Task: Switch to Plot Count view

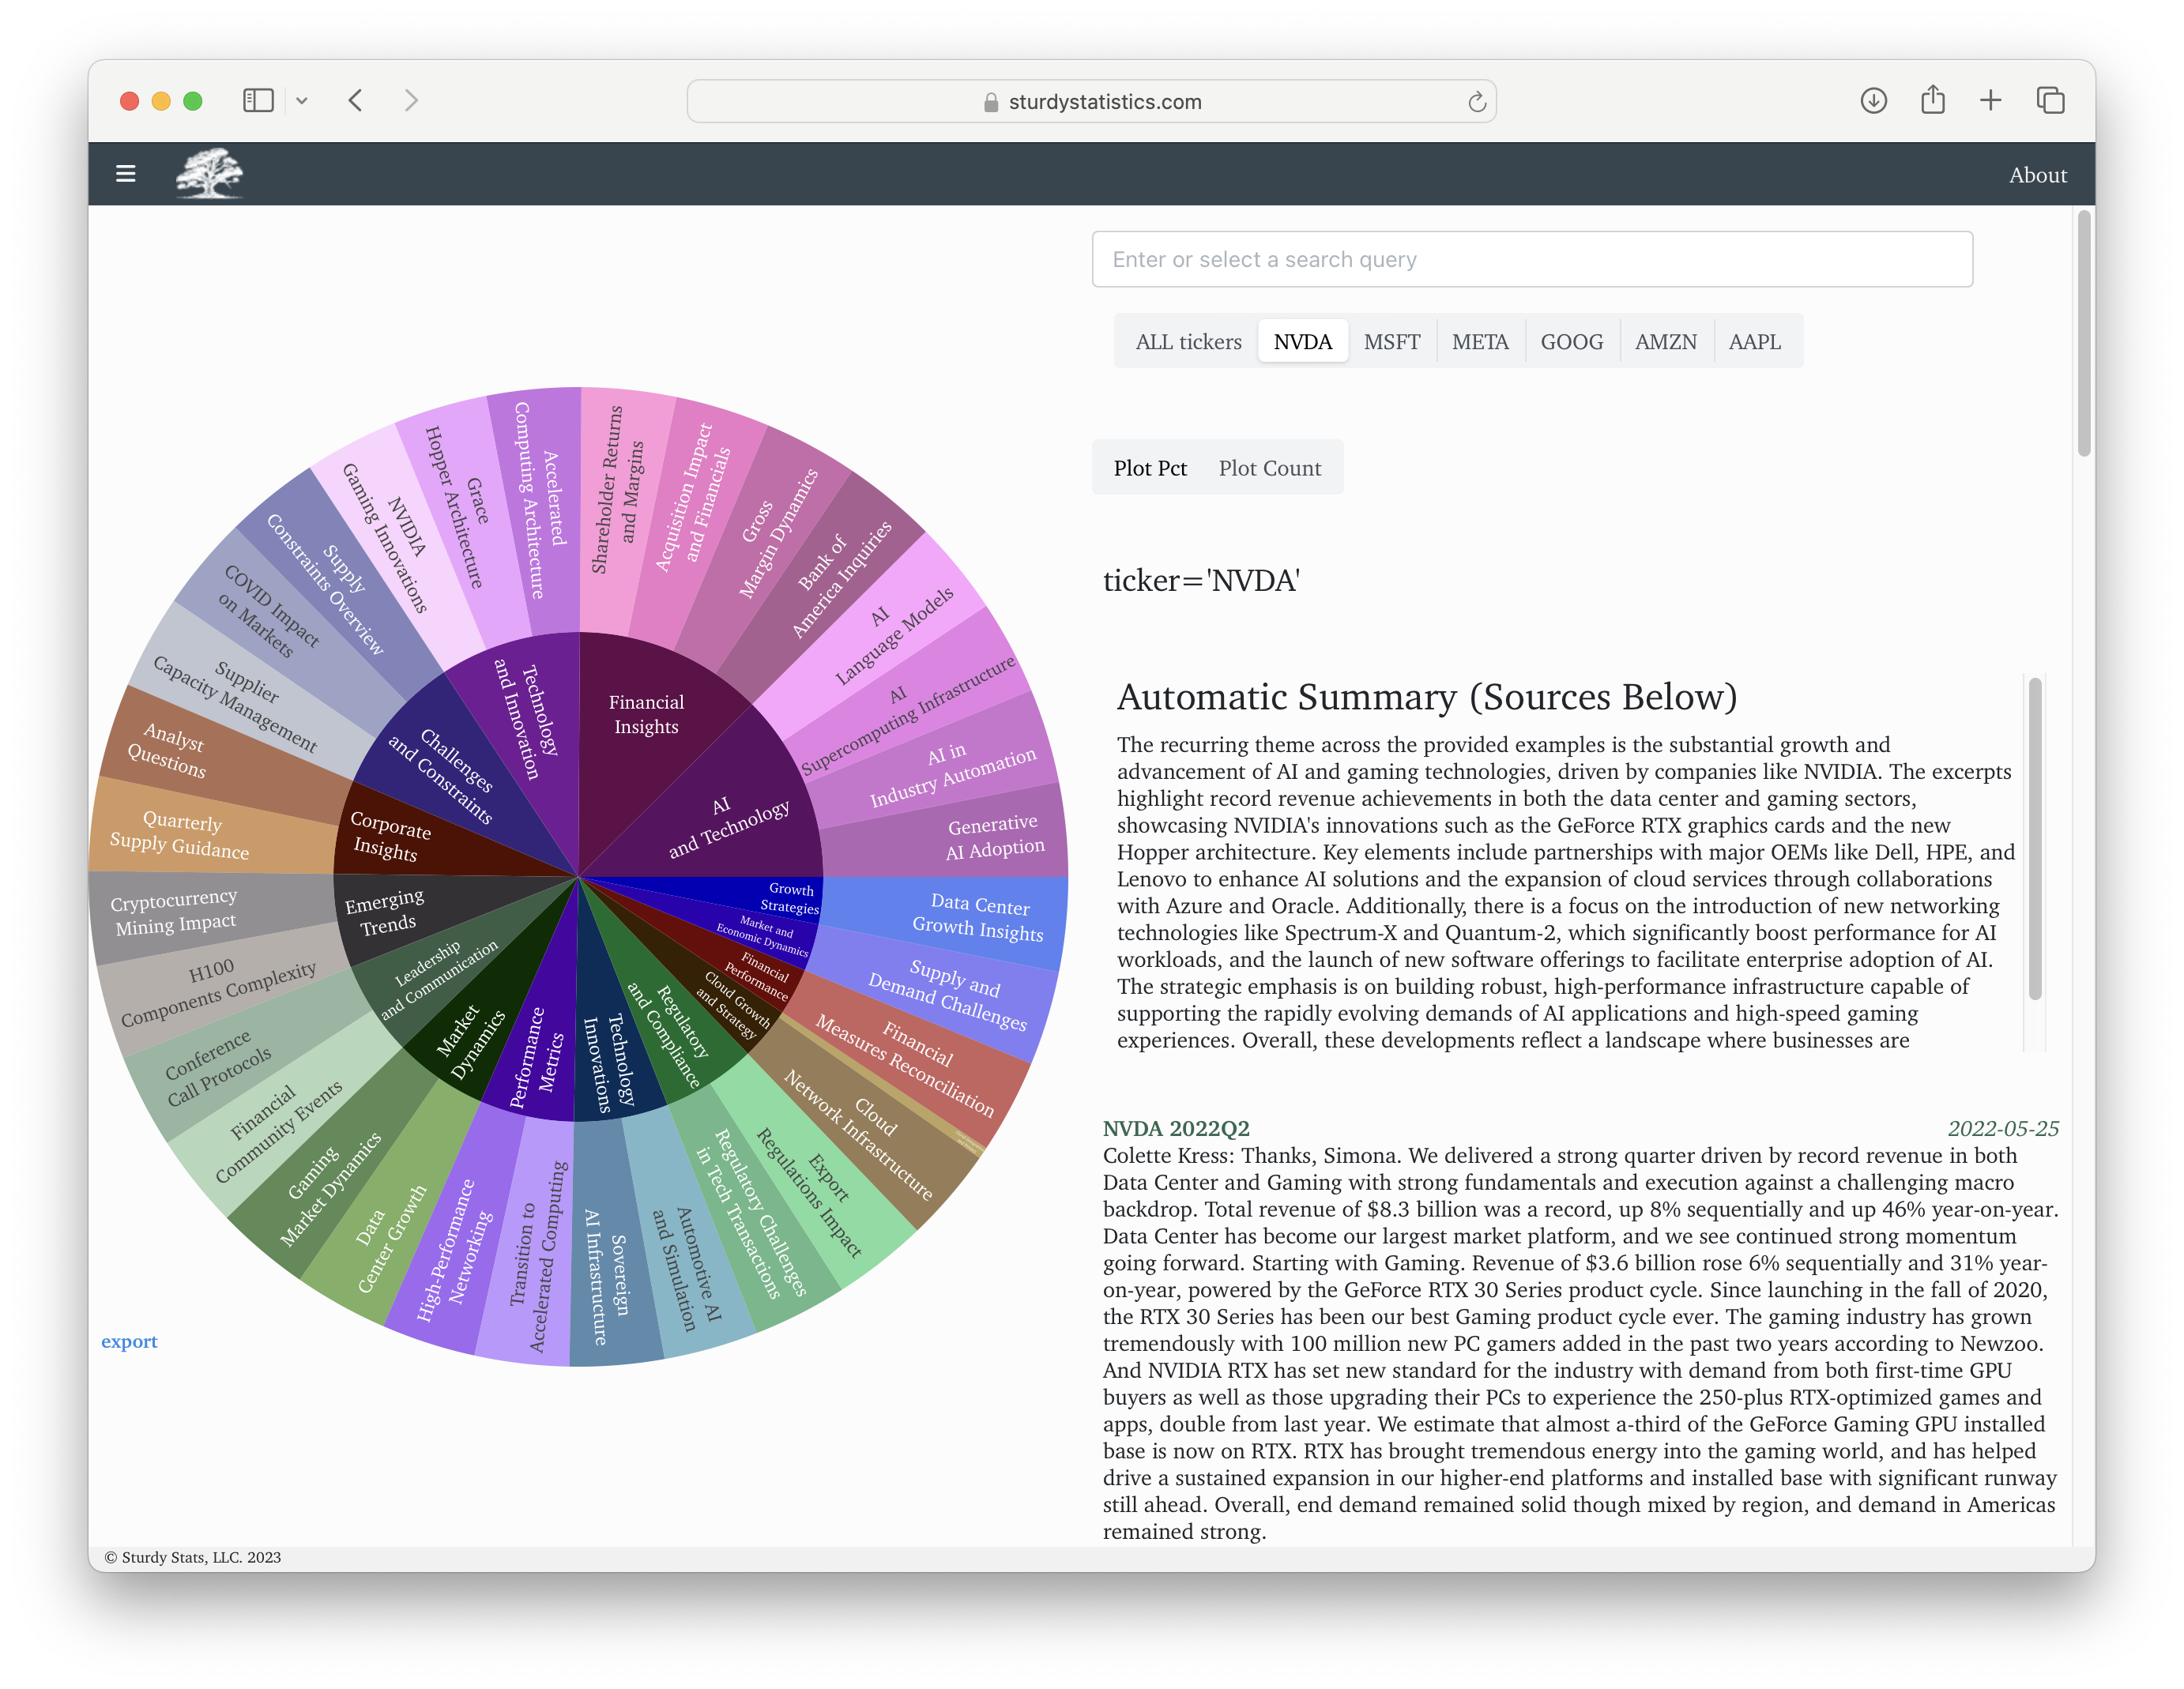Action: (1270, 467)
